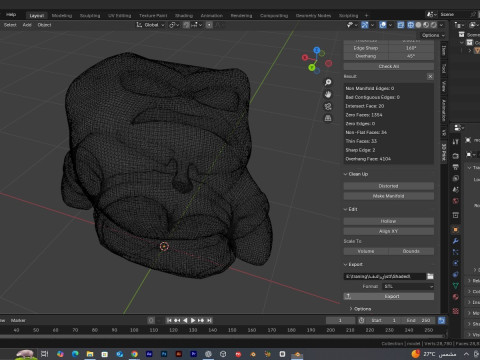Click the Make Manifold button
This screenshot has width=480, height=360.
coord(389,196)
